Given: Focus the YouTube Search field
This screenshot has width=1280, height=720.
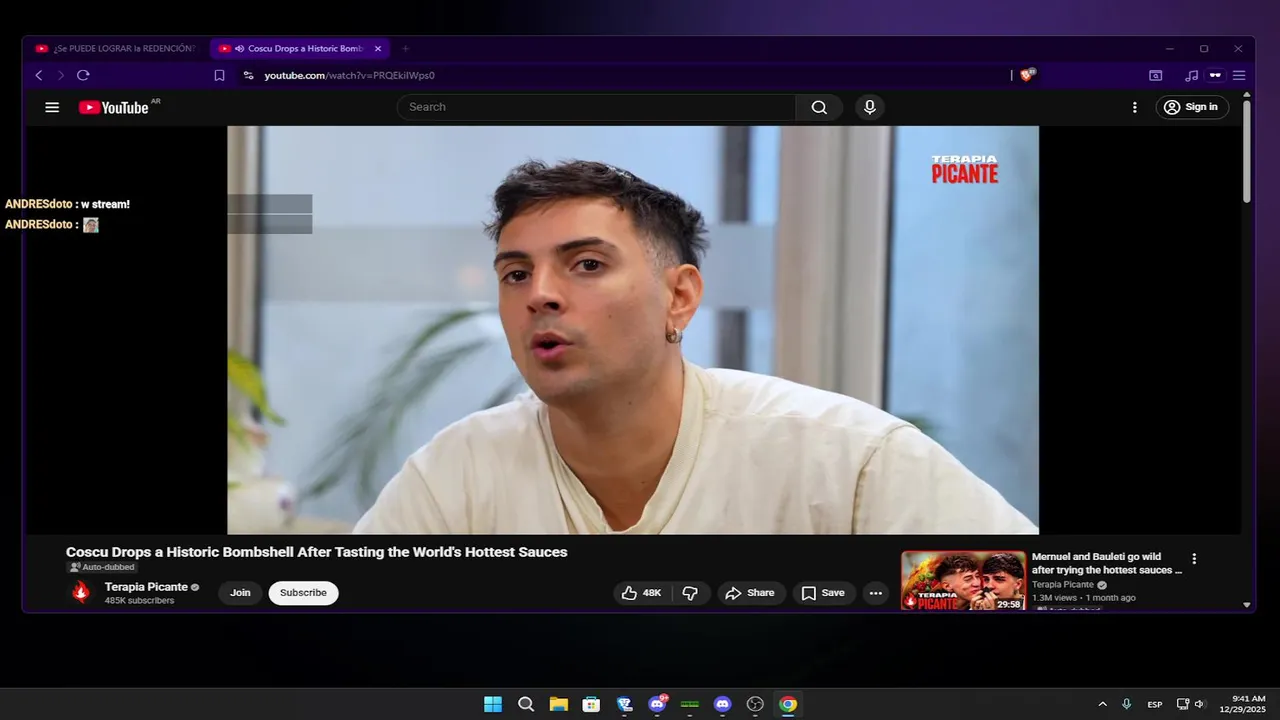Looking at the screenshot, I should [597, 107].
